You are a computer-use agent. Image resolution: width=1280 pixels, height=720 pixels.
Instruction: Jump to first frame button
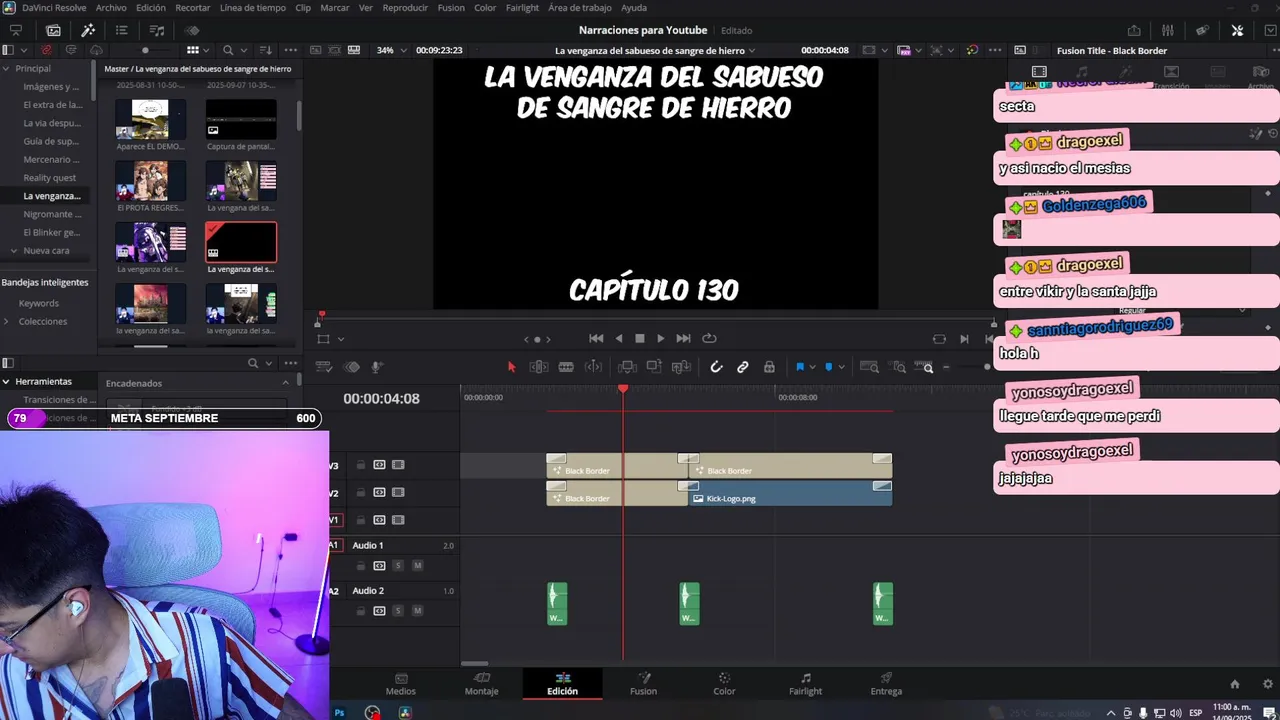click(x=596, y=339)
